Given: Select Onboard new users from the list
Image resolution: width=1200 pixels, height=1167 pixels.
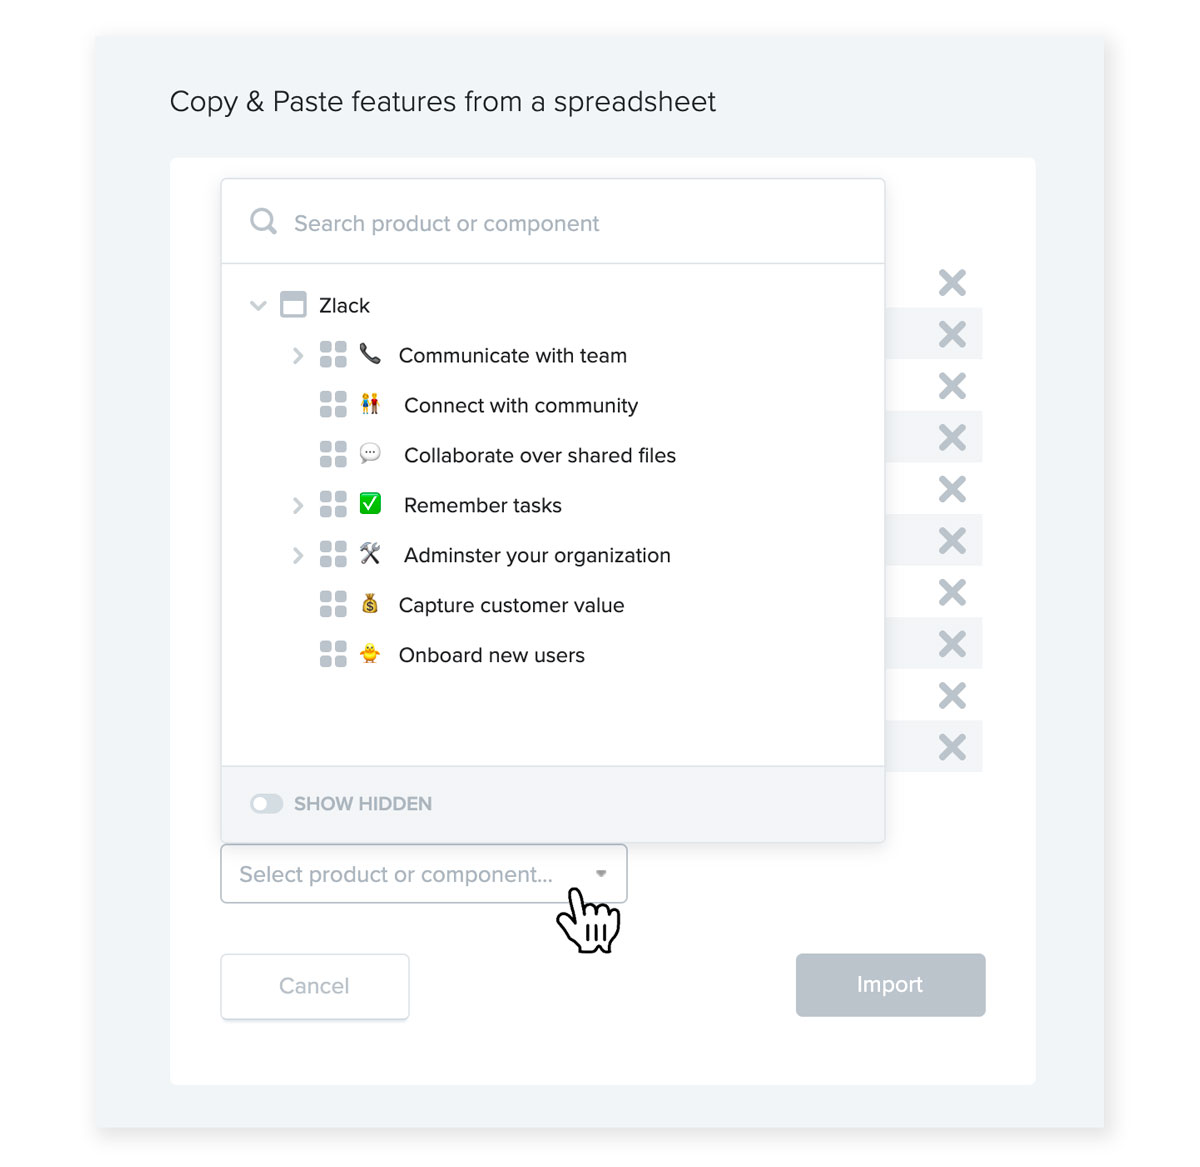Looking at the screenshot, I should coord(491,655).
